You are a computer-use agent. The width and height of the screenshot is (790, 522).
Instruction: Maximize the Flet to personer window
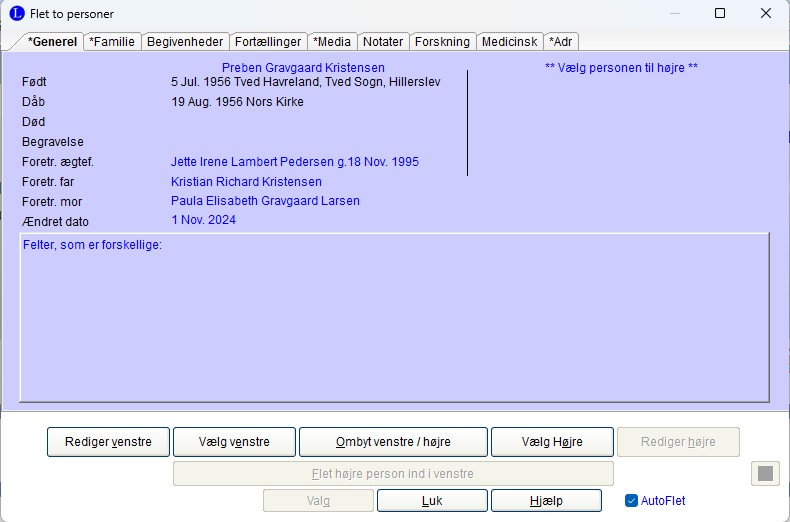point(720,14)
